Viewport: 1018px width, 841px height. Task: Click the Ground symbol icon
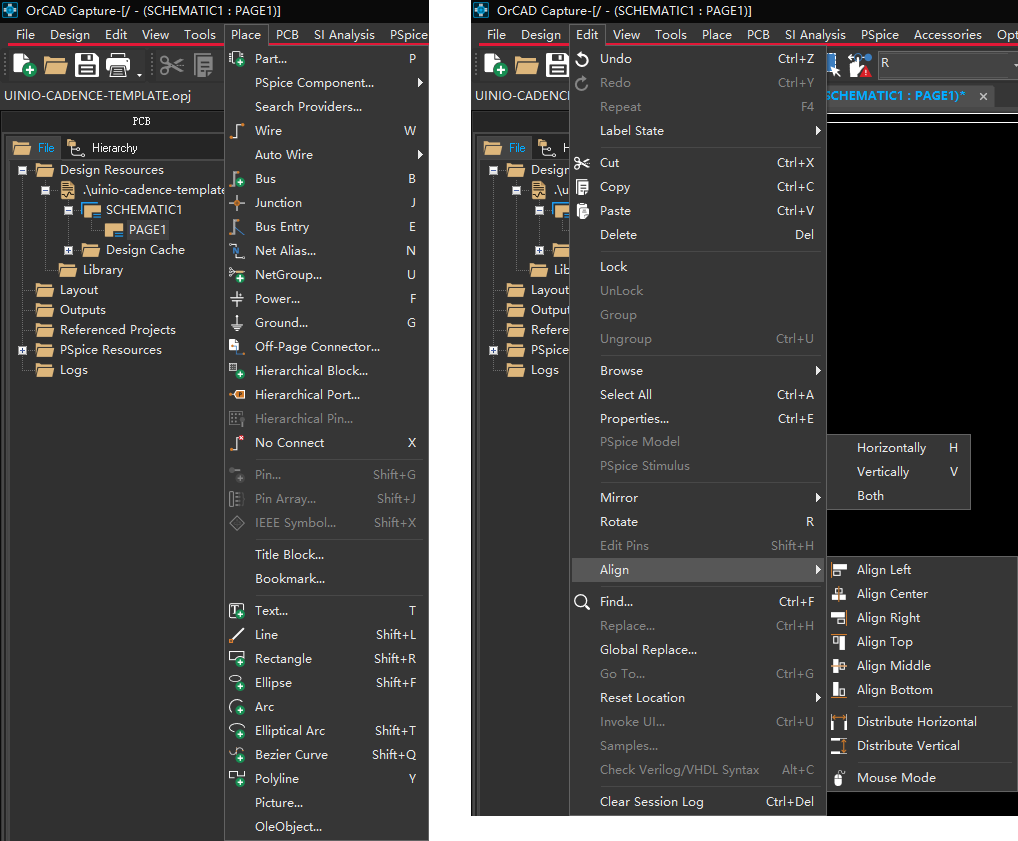[x=237, y=323]
